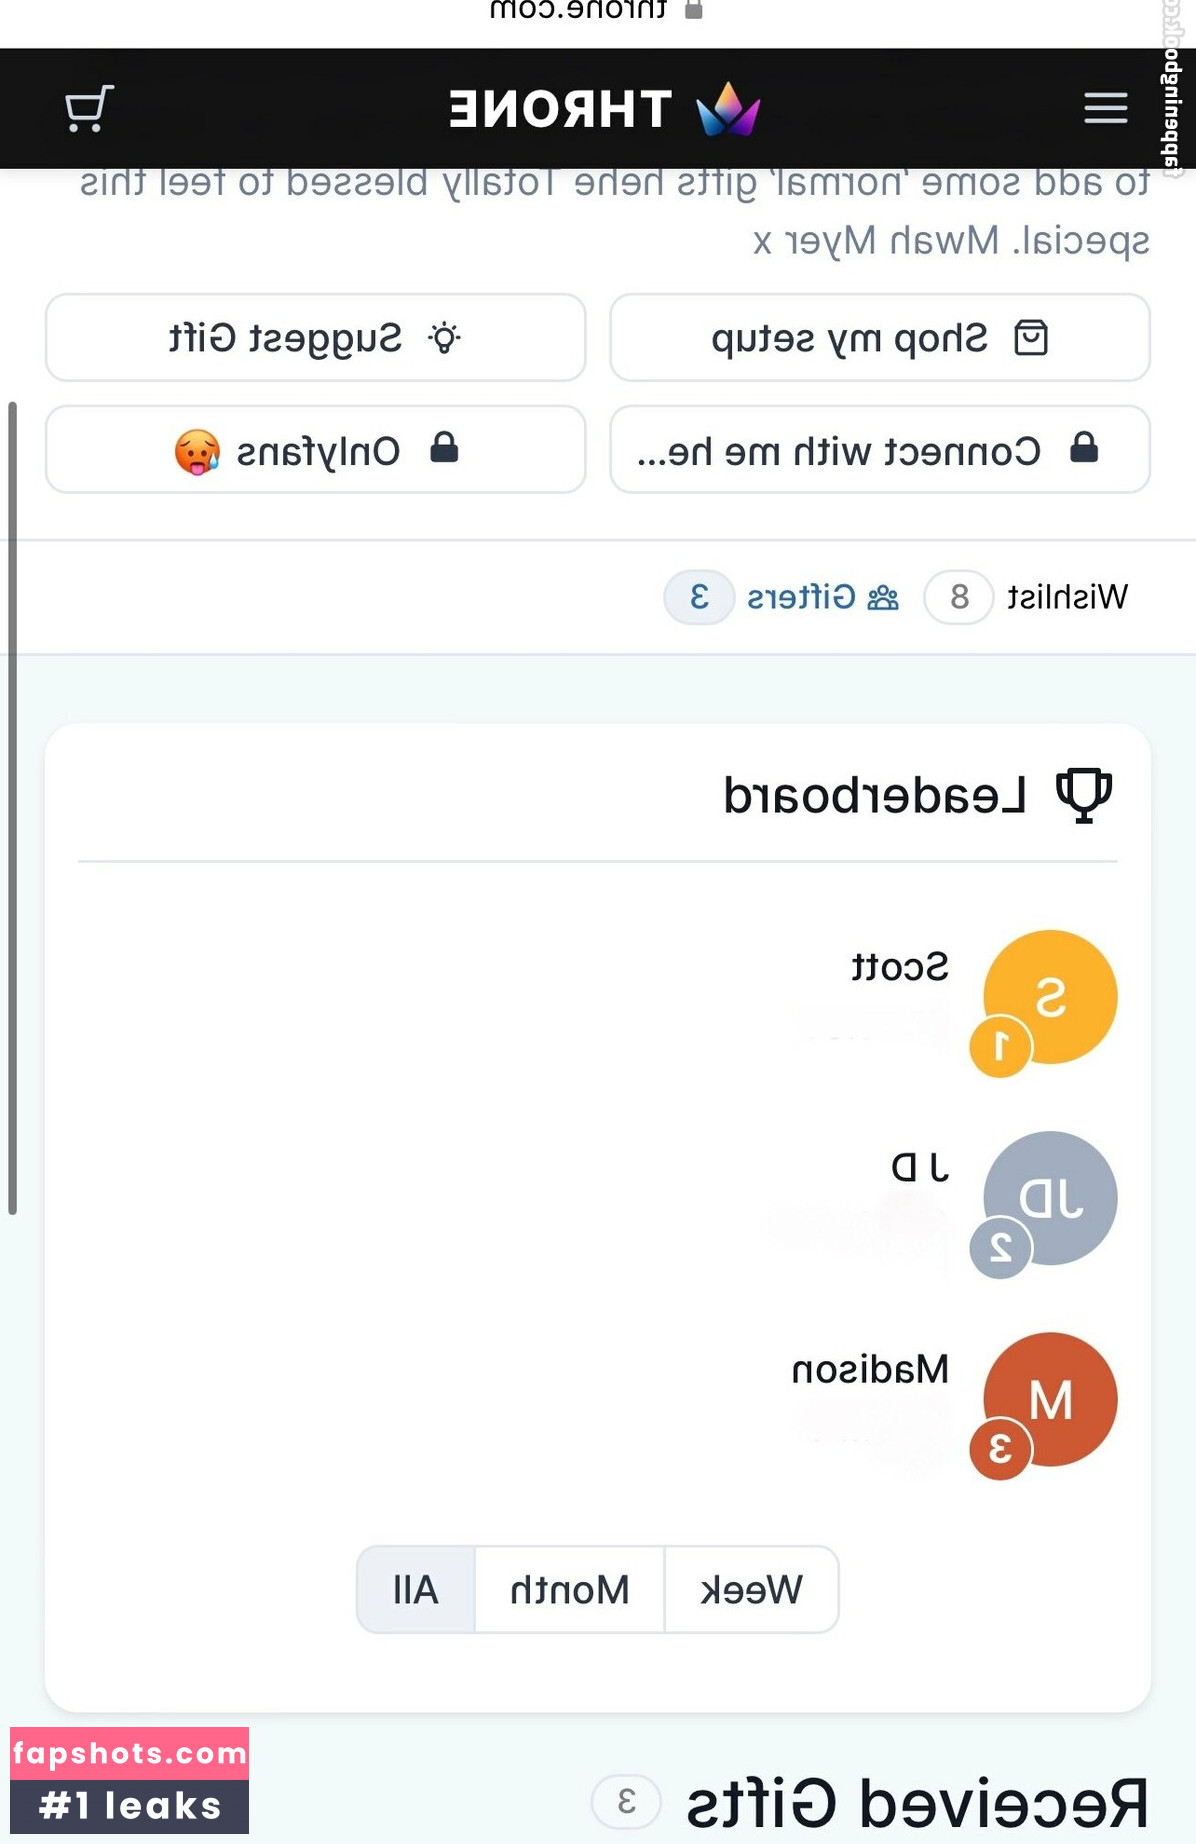Click Madison's red avatar circle
This screenshot has width=1196, height=1844.
tap(1049, 1400)
